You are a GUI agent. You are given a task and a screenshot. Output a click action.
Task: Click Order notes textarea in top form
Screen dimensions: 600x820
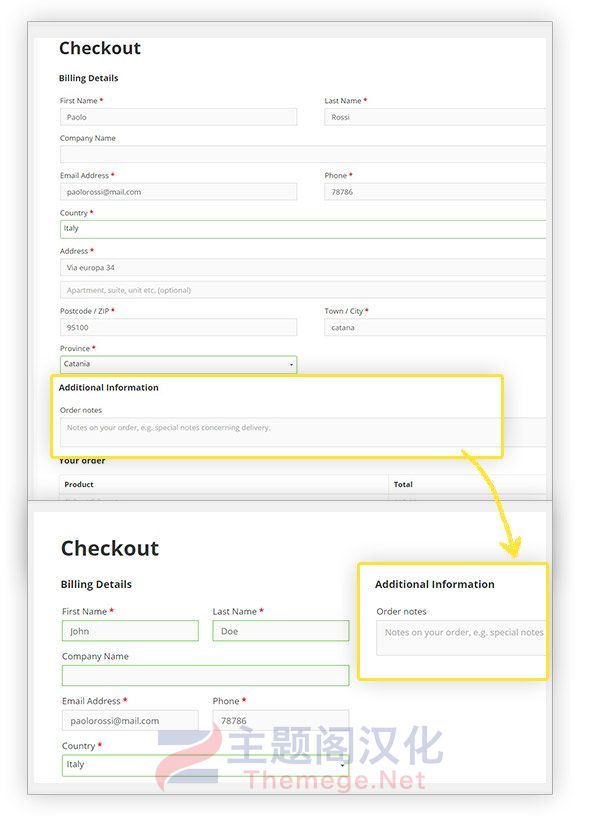point(303,432)
